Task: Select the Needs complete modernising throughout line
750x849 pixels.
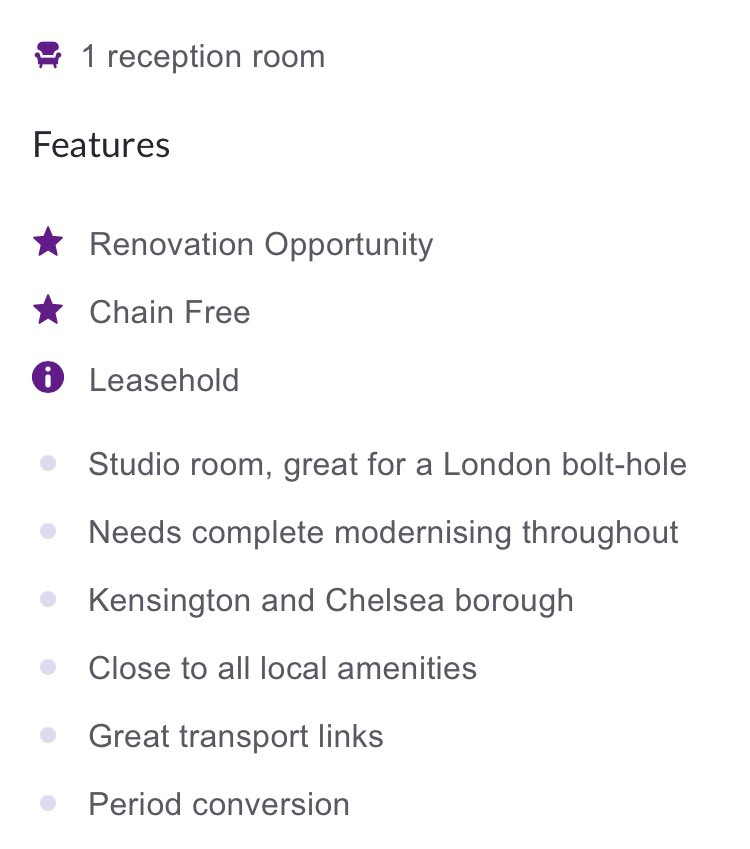Action: click(x=383, y=533)
